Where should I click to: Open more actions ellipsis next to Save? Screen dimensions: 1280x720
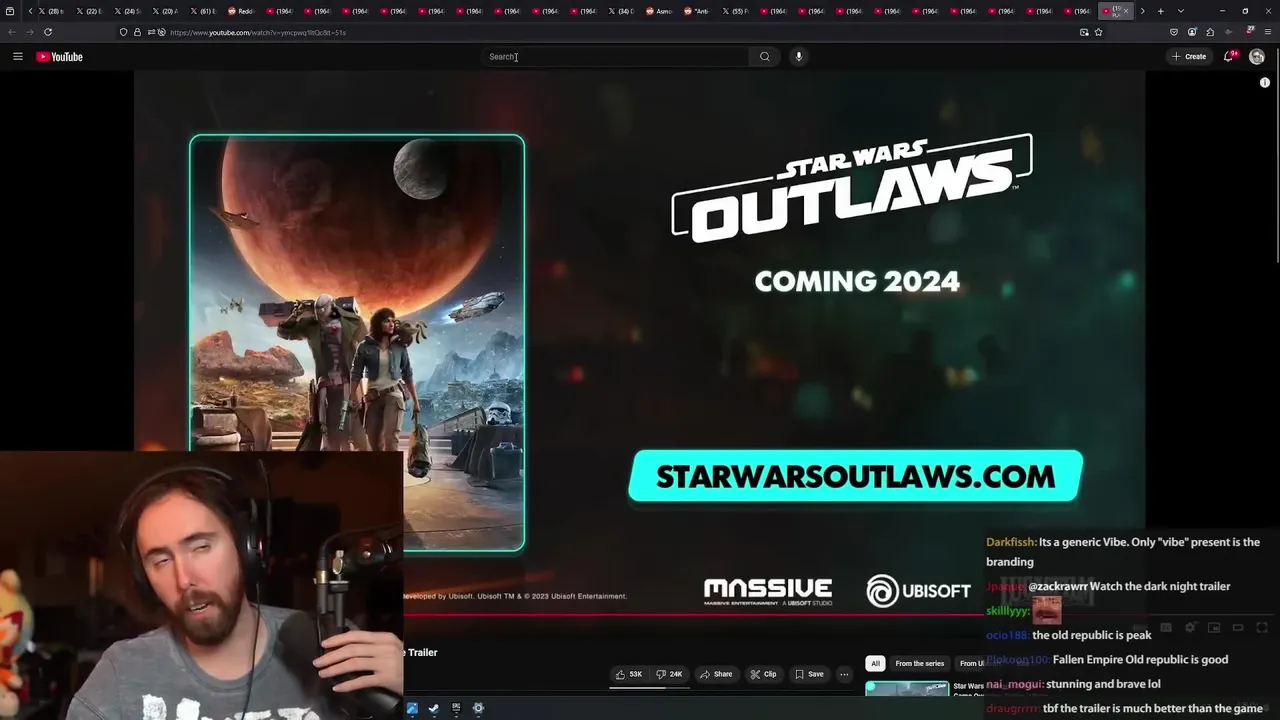pos(844,674)
